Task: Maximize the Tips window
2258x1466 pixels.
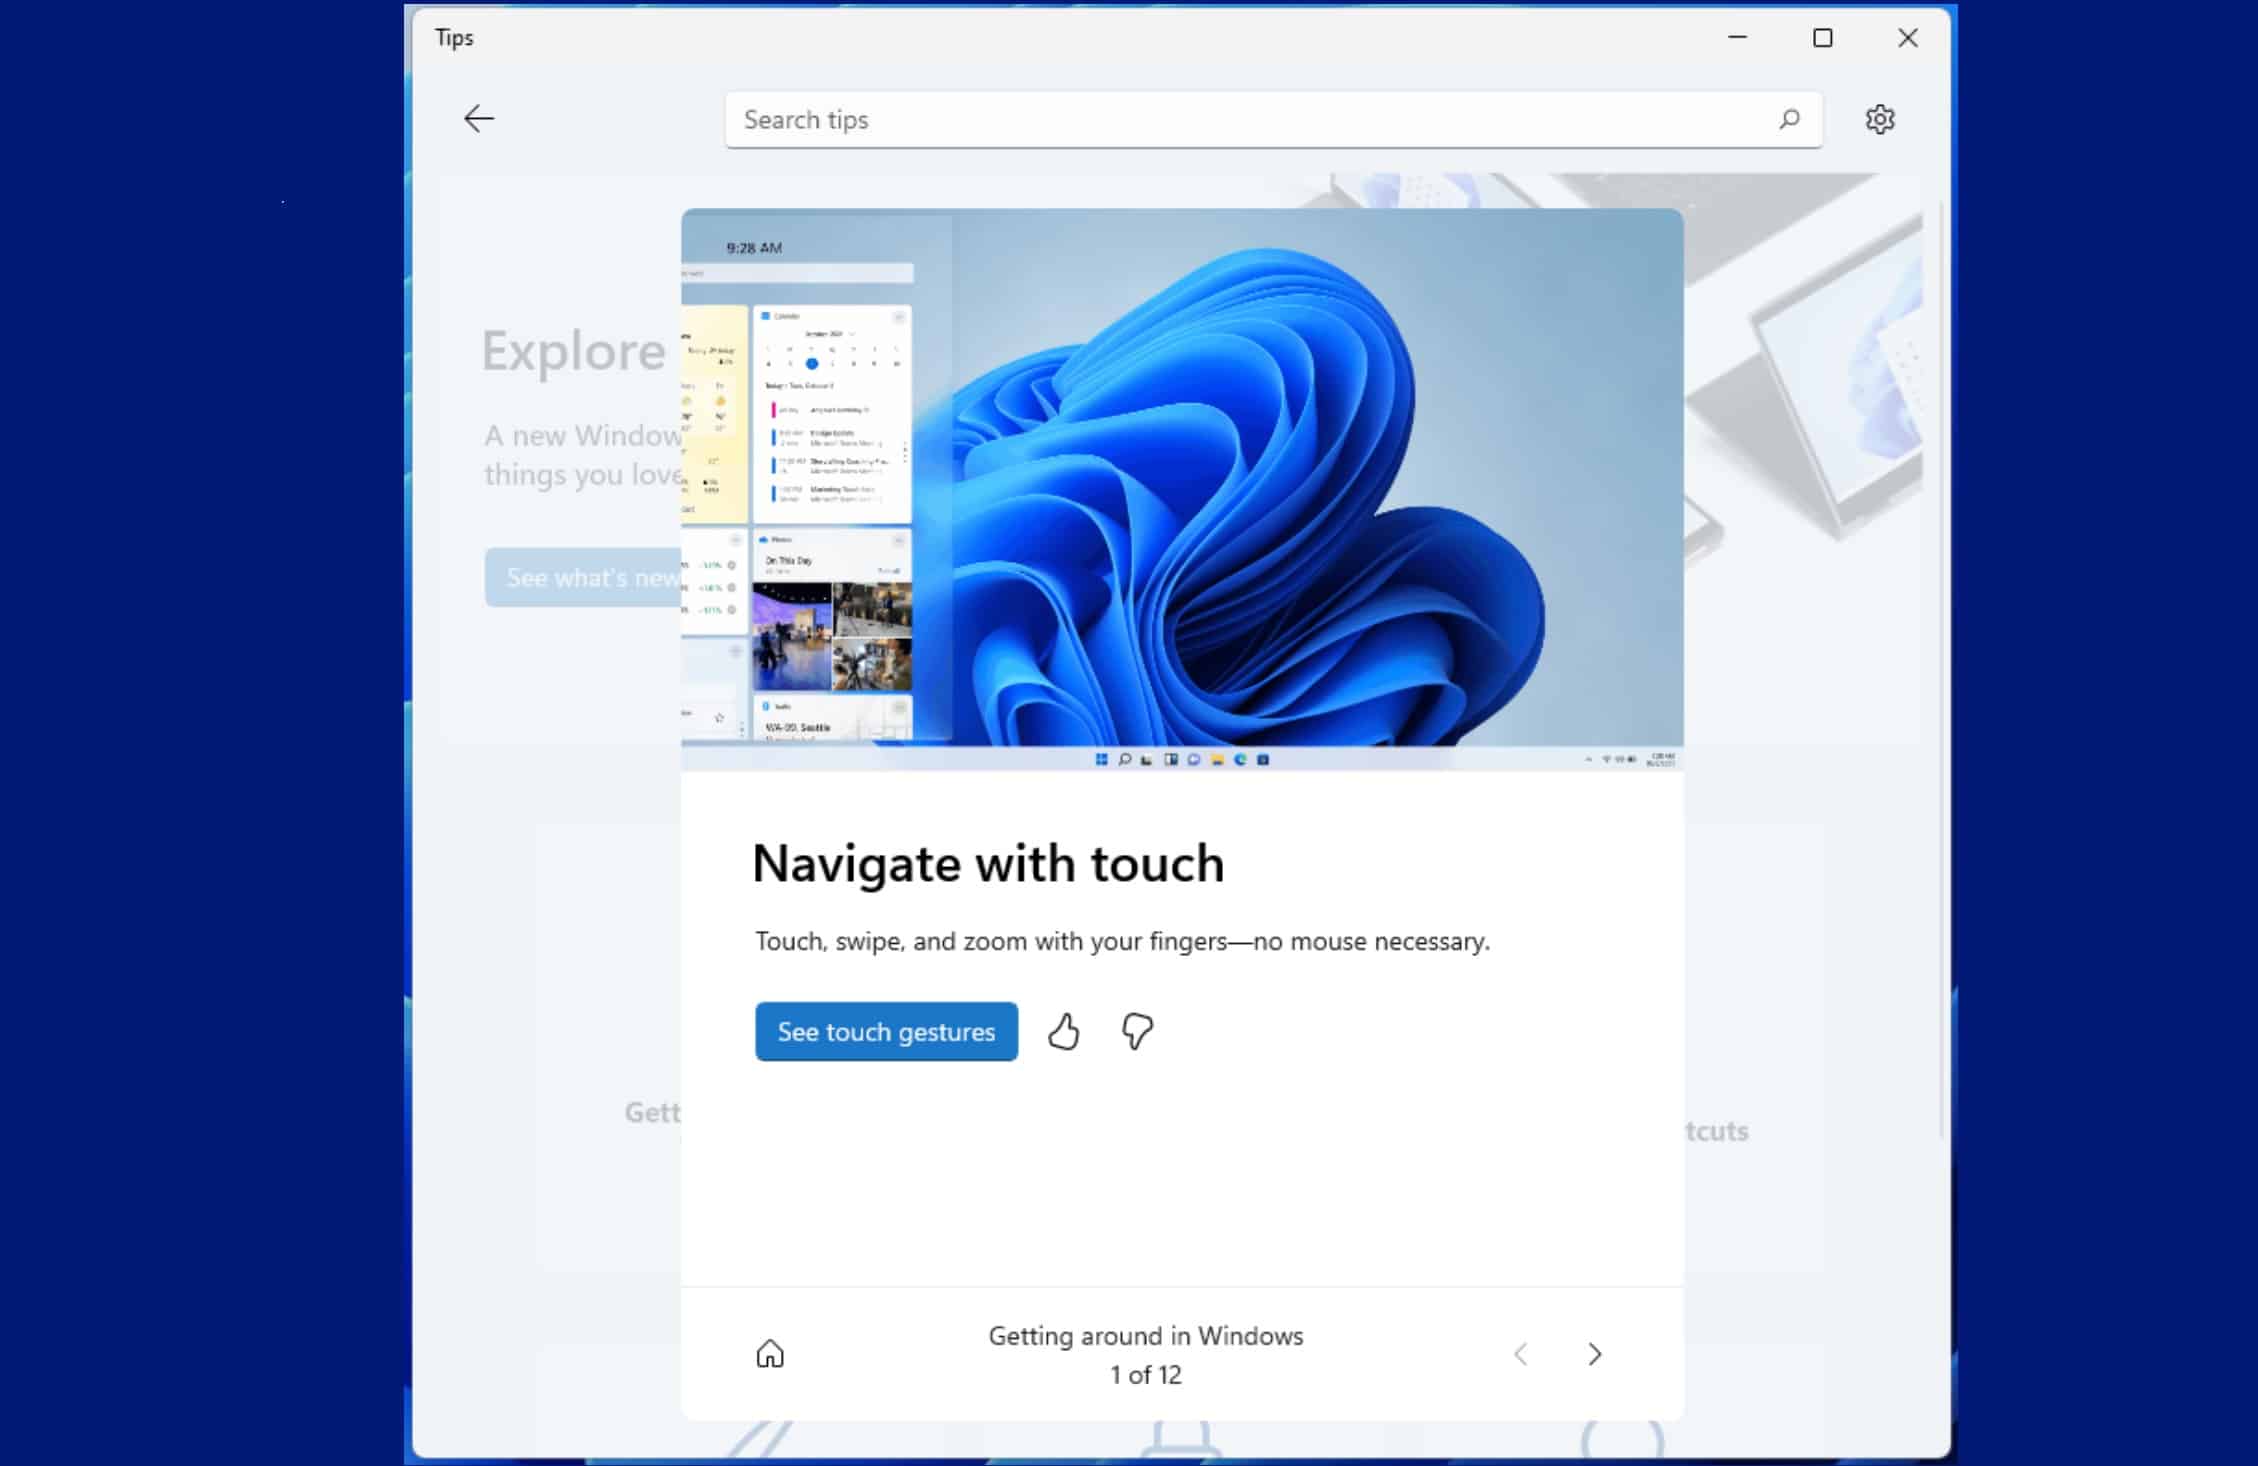Action: pyautogui.click(x=1823, y=37)
